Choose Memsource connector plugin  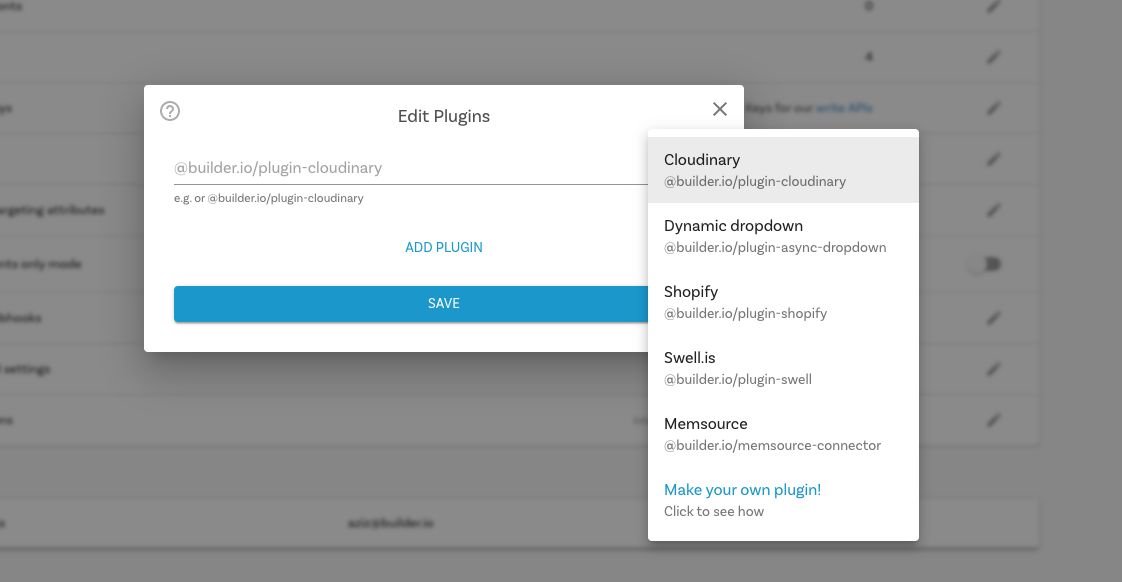[783, 433]
